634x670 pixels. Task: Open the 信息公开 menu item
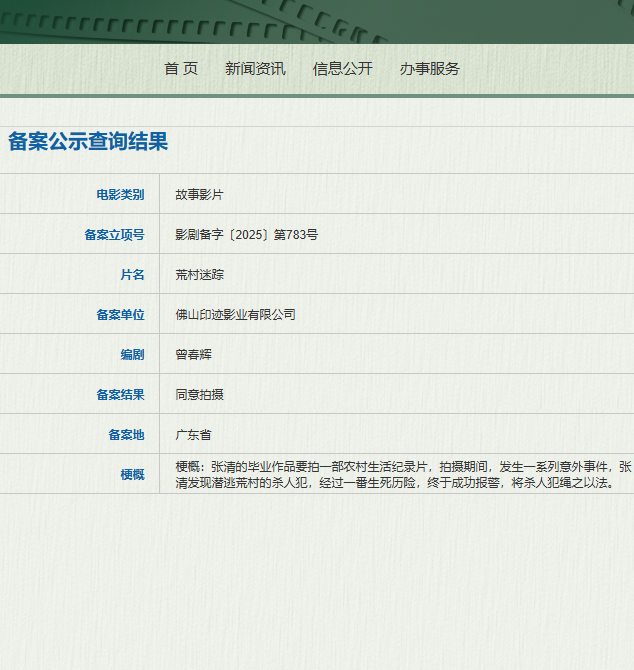click(342, 69)
